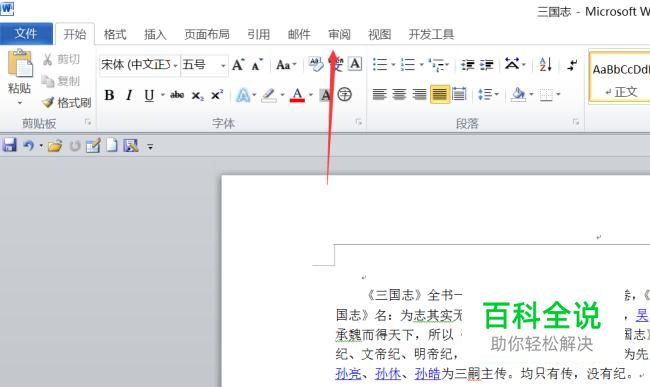Align text left

tap(379, 95)
